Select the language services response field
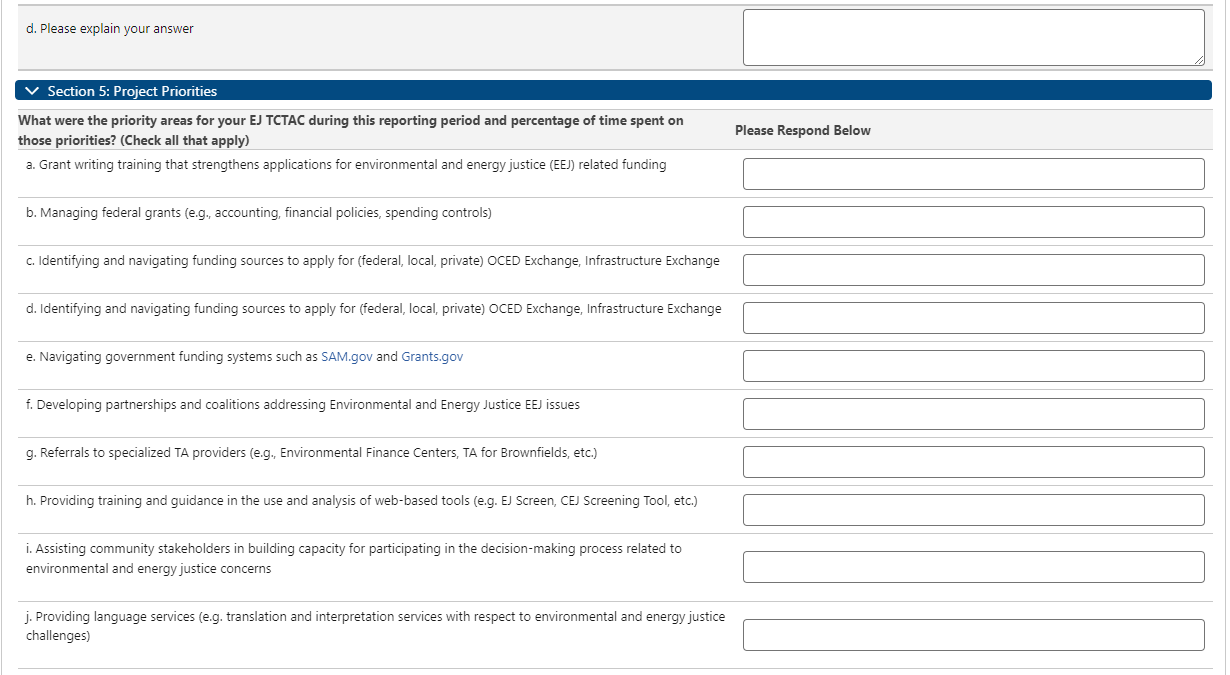This screenshot has height=675, width=1230. [x=973, y=635]
